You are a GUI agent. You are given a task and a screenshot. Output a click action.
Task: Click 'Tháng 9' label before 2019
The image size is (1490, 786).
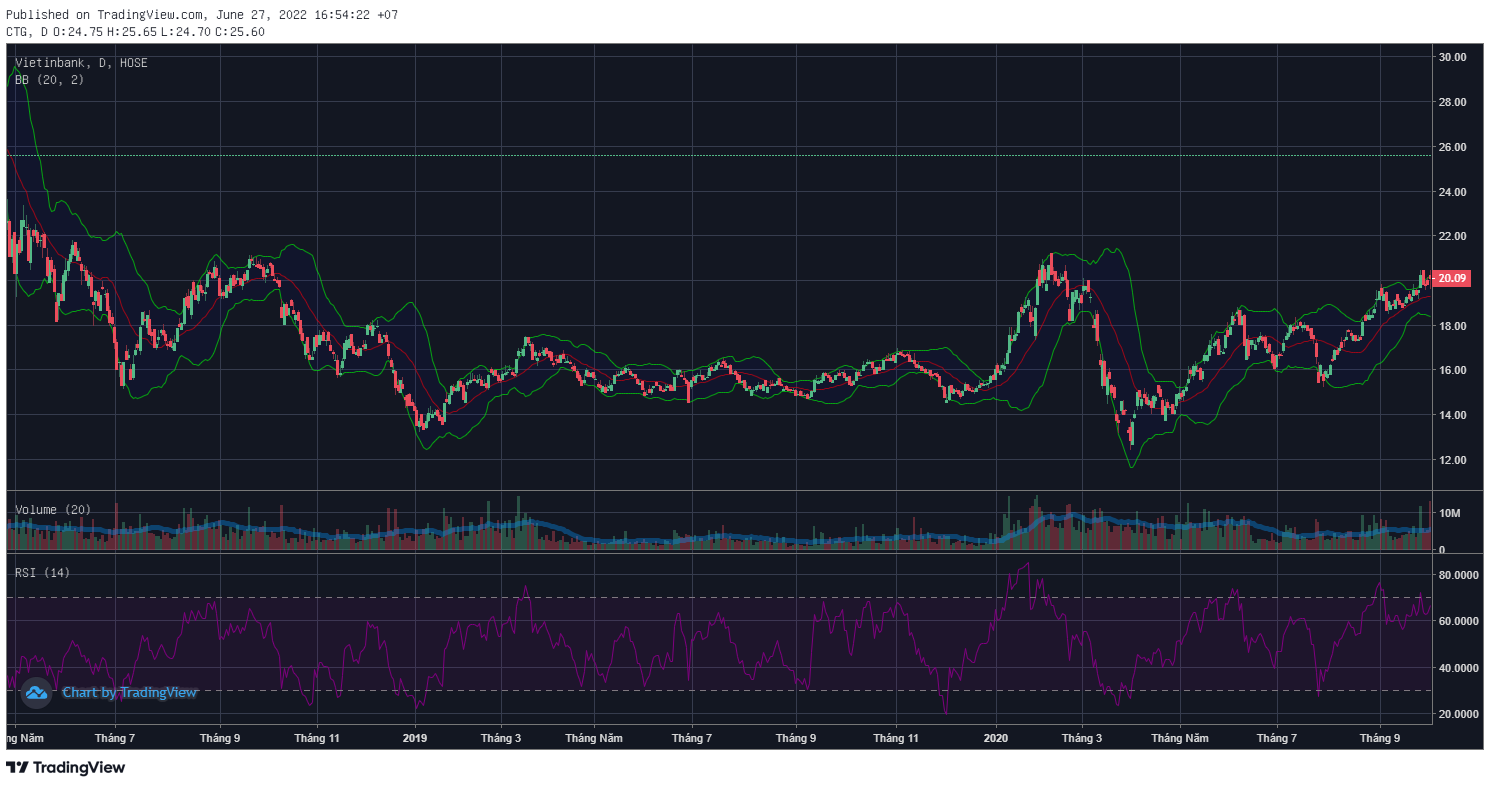[x=220, y=738]
